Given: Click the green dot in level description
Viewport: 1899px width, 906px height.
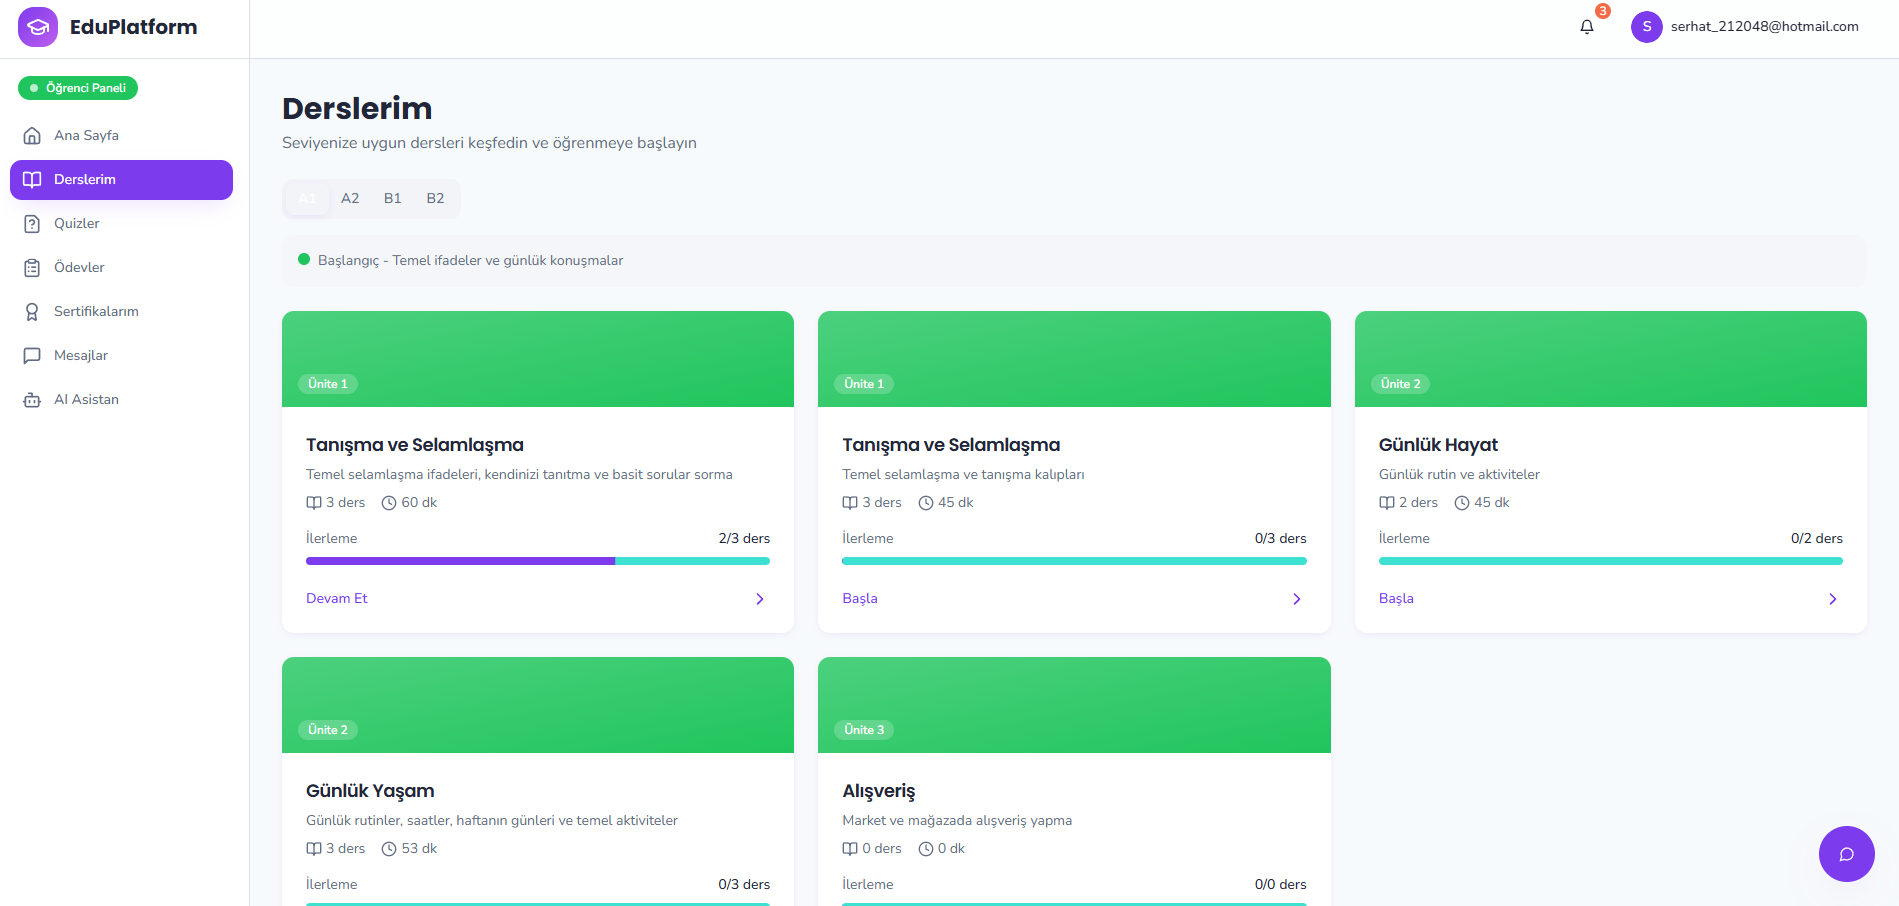Looking at the screenshot, I should click(304, 259).
